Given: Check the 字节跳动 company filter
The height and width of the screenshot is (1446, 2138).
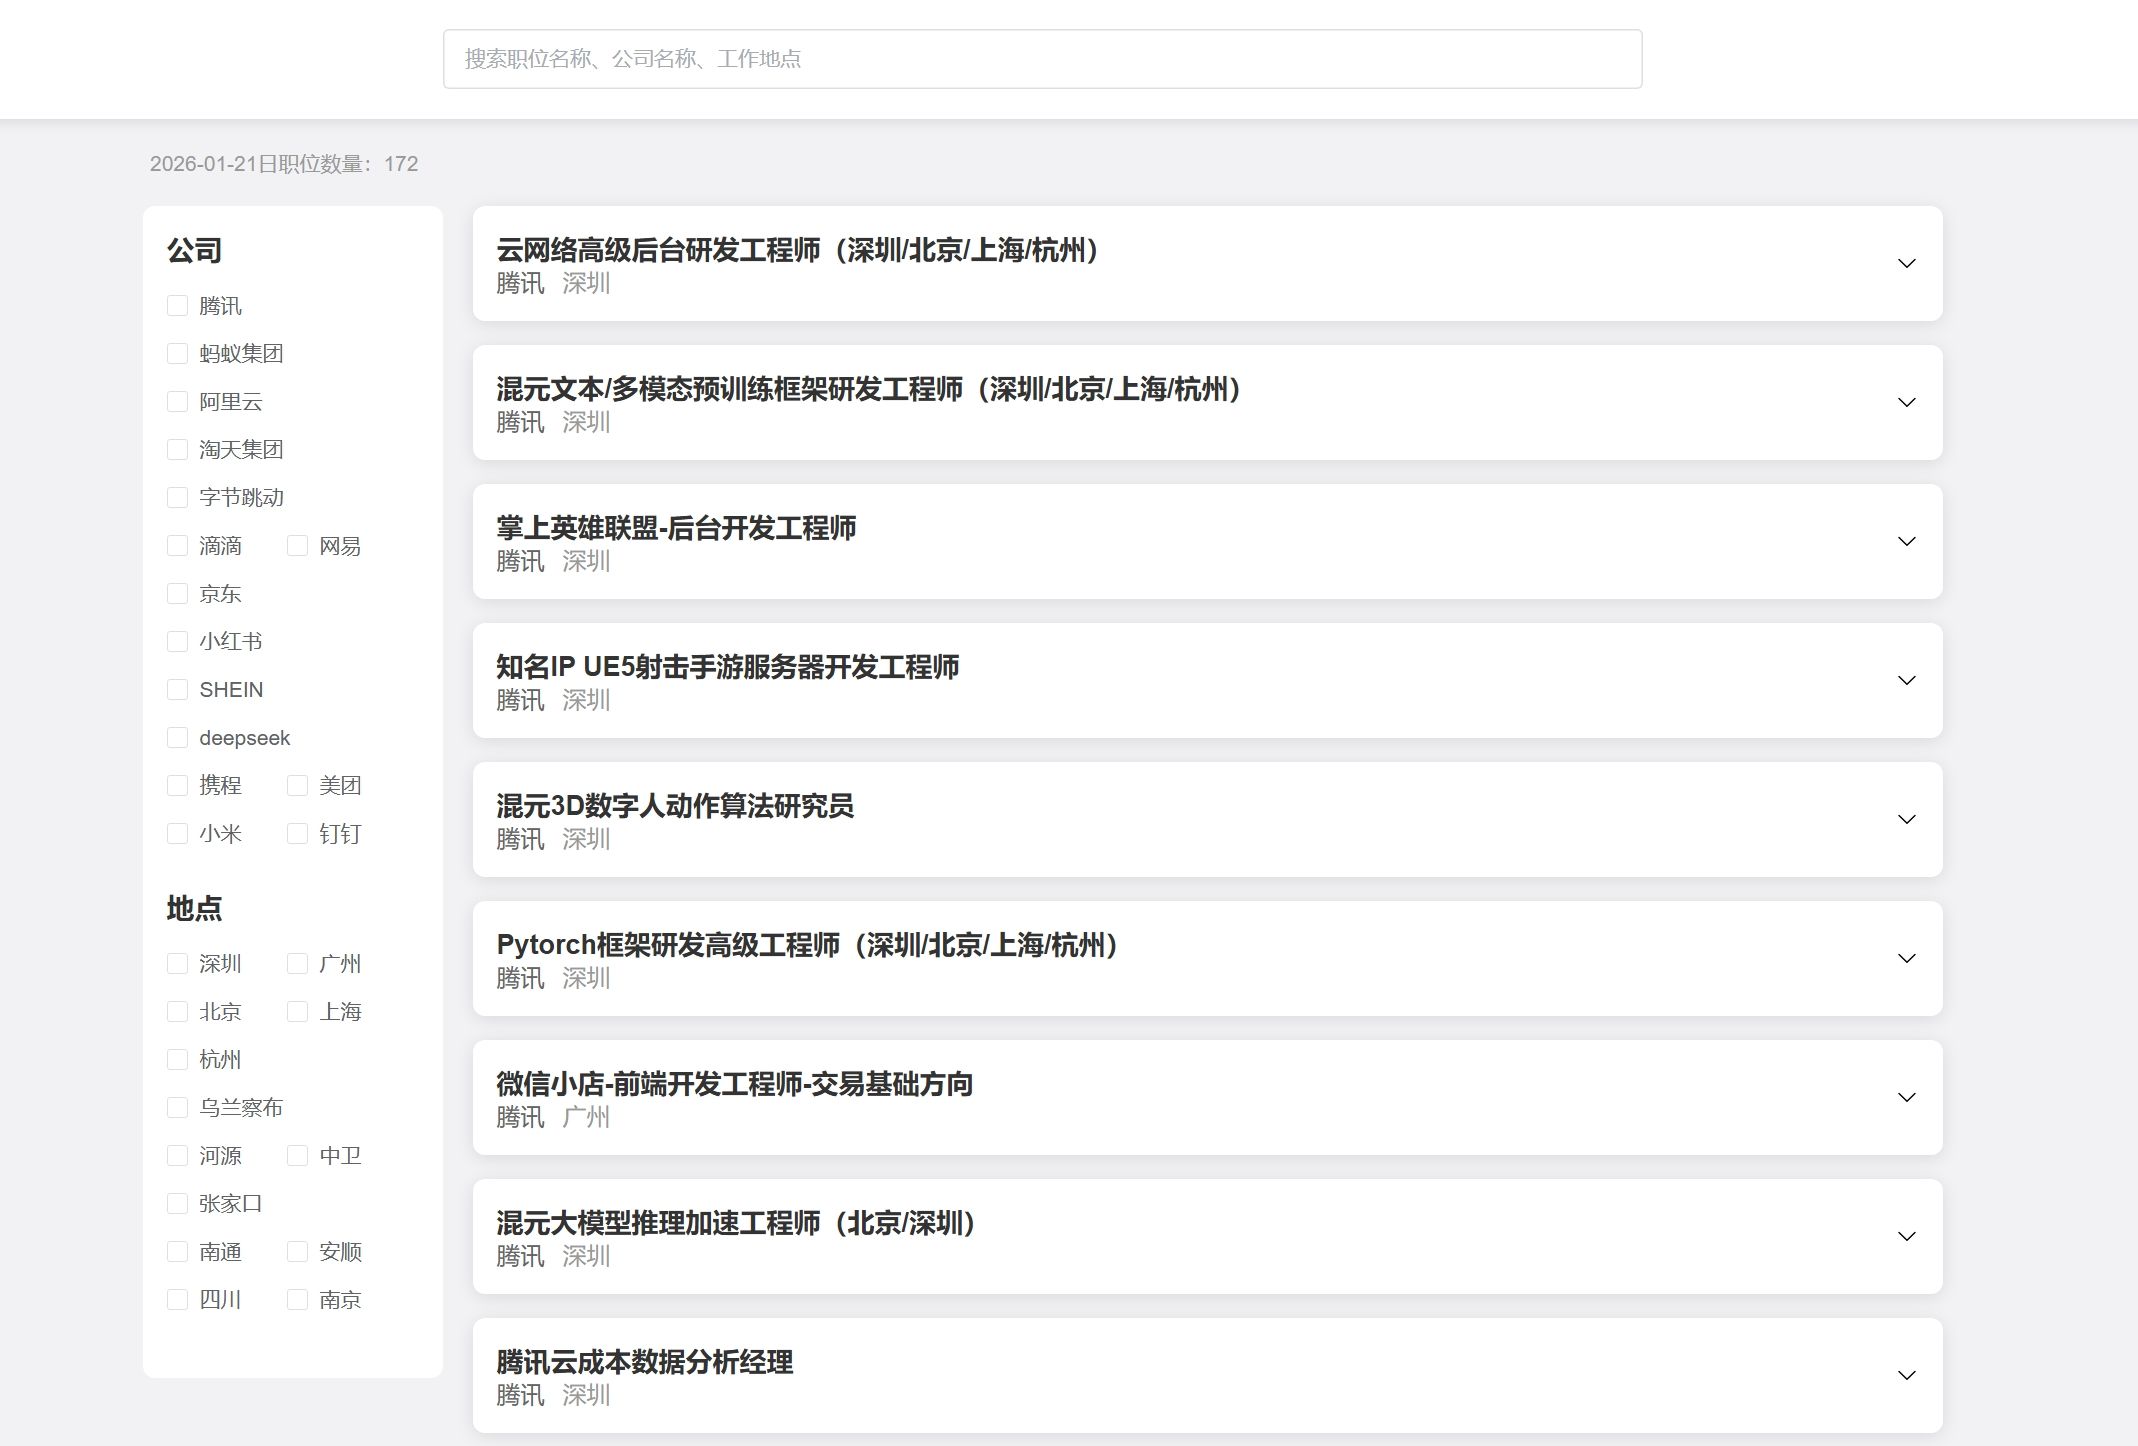Looking at the screenshot, I should (178, 498).
